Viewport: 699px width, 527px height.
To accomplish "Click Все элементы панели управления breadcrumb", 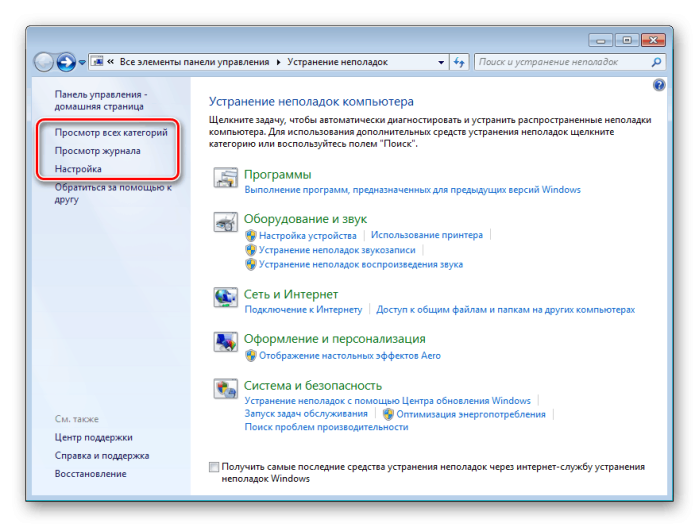I will 194,62.
